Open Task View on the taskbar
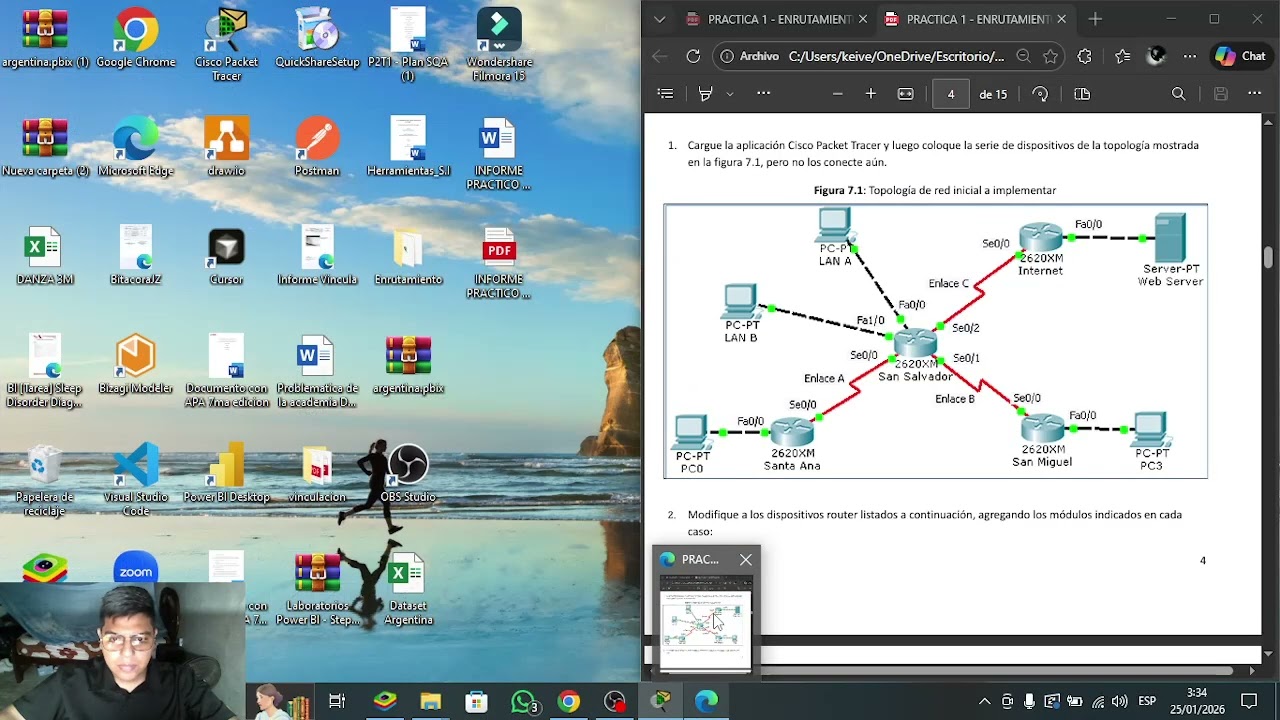Viewport: 1280px width, 720px height. [337, 702]
